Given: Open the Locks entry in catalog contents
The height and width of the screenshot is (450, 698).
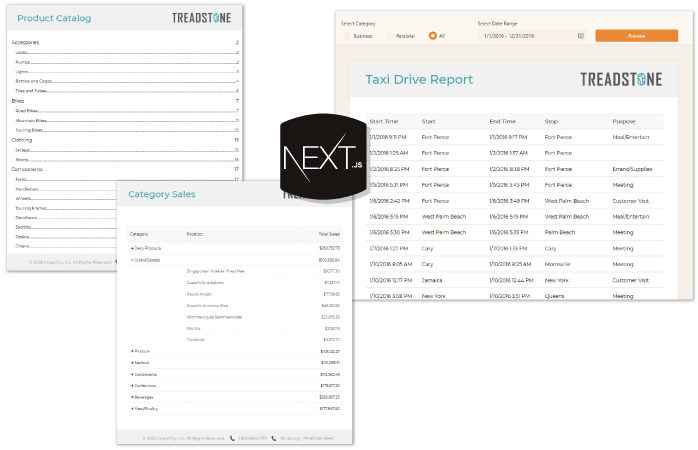Looking at the screenshot, I should coord(127,53).
